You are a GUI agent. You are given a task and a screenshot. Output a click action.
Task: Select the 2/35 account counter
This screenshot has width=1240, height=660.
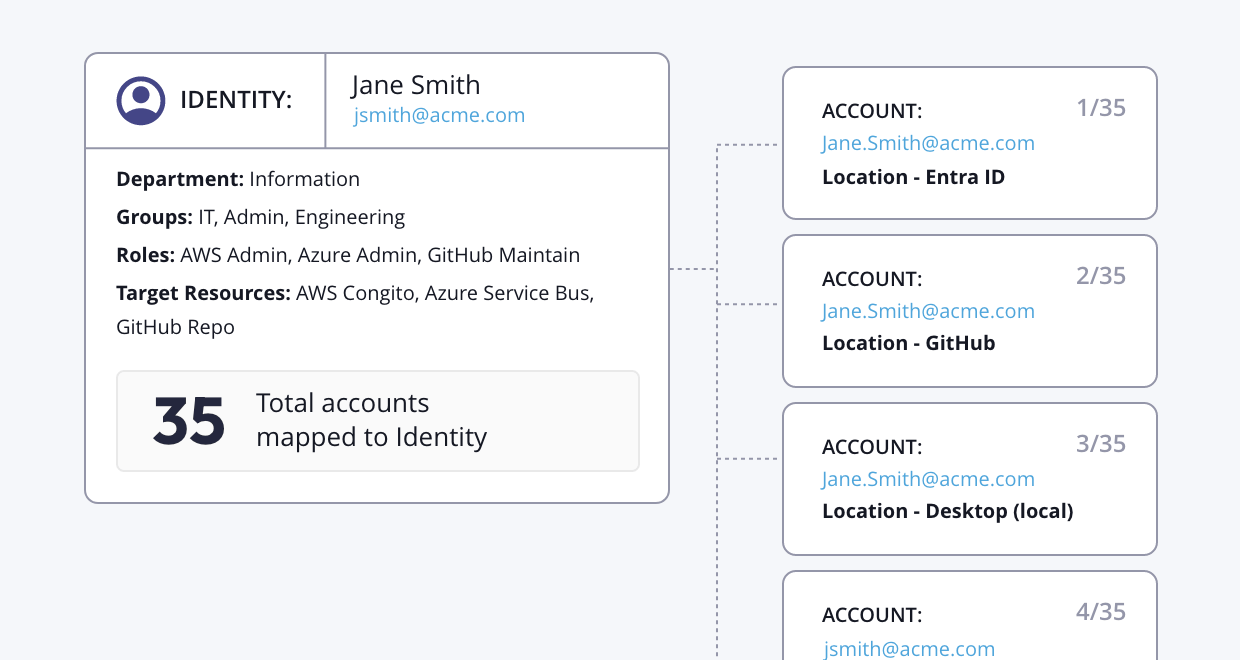[x=1101, y=276]
